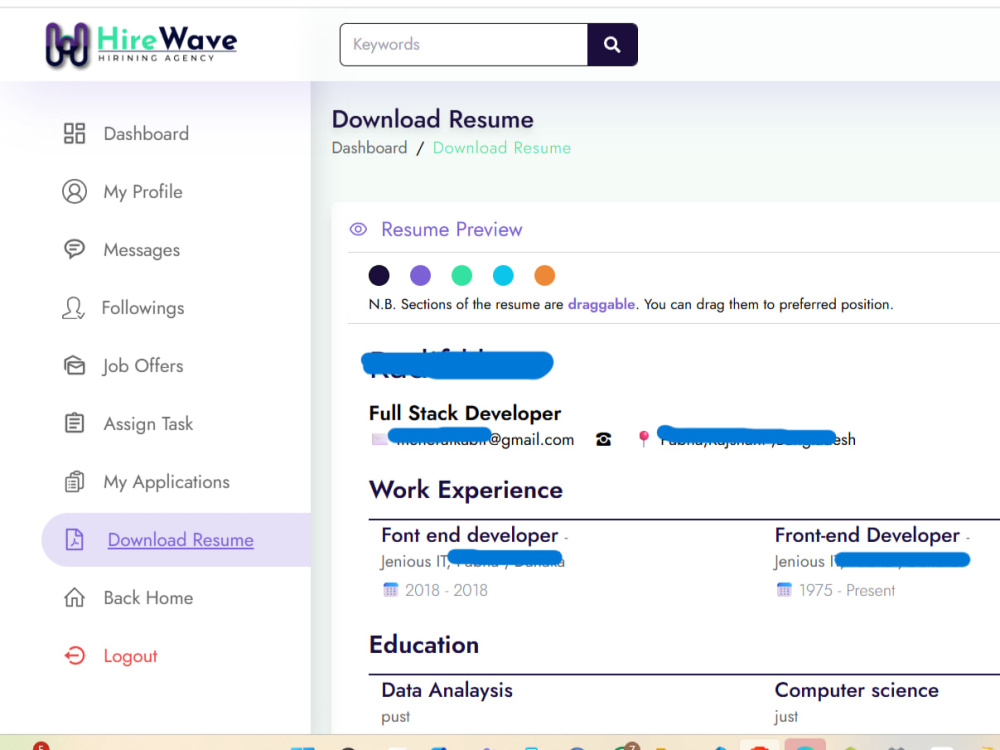Click the Job Offers envelope icon
This screenshot has width=1000, height=750.
tap(75, 365)
